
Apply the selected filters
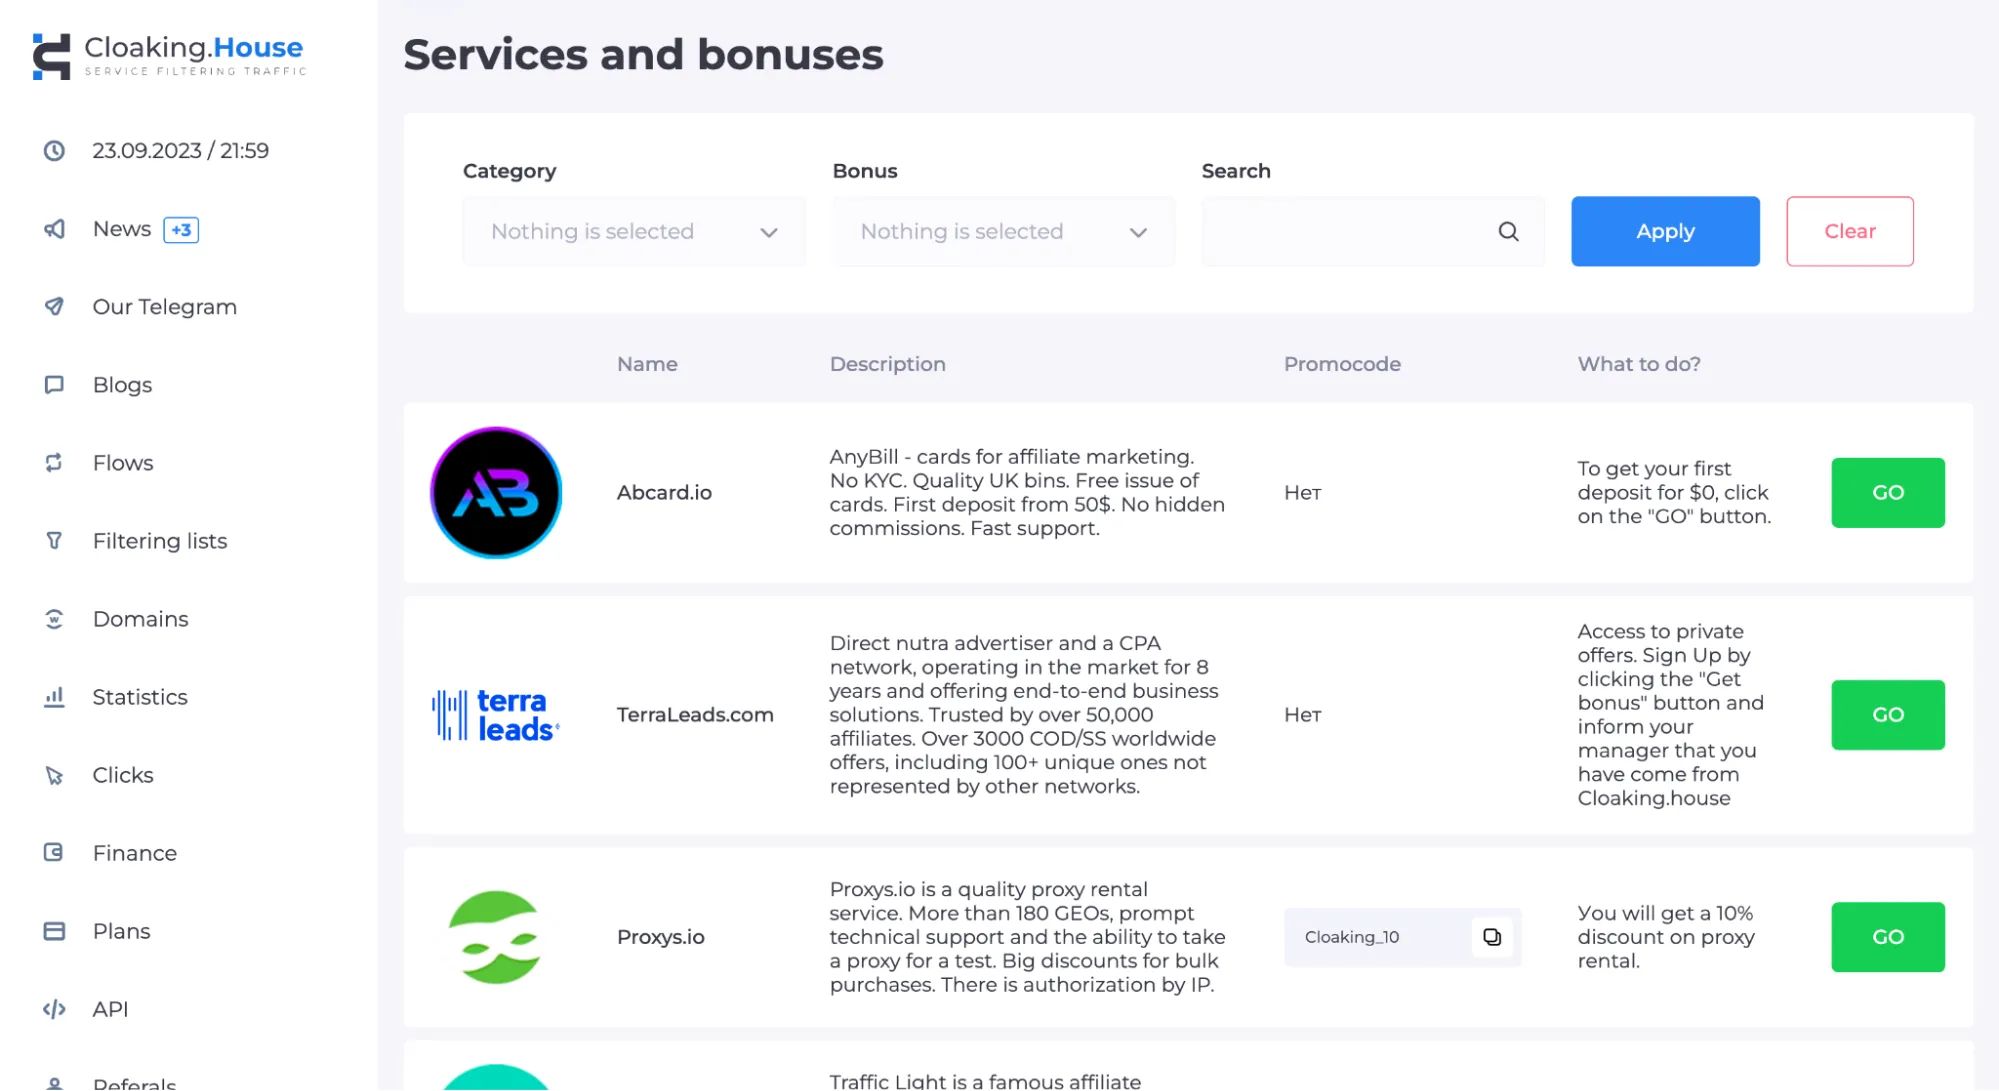click(x=1665, y=232)
